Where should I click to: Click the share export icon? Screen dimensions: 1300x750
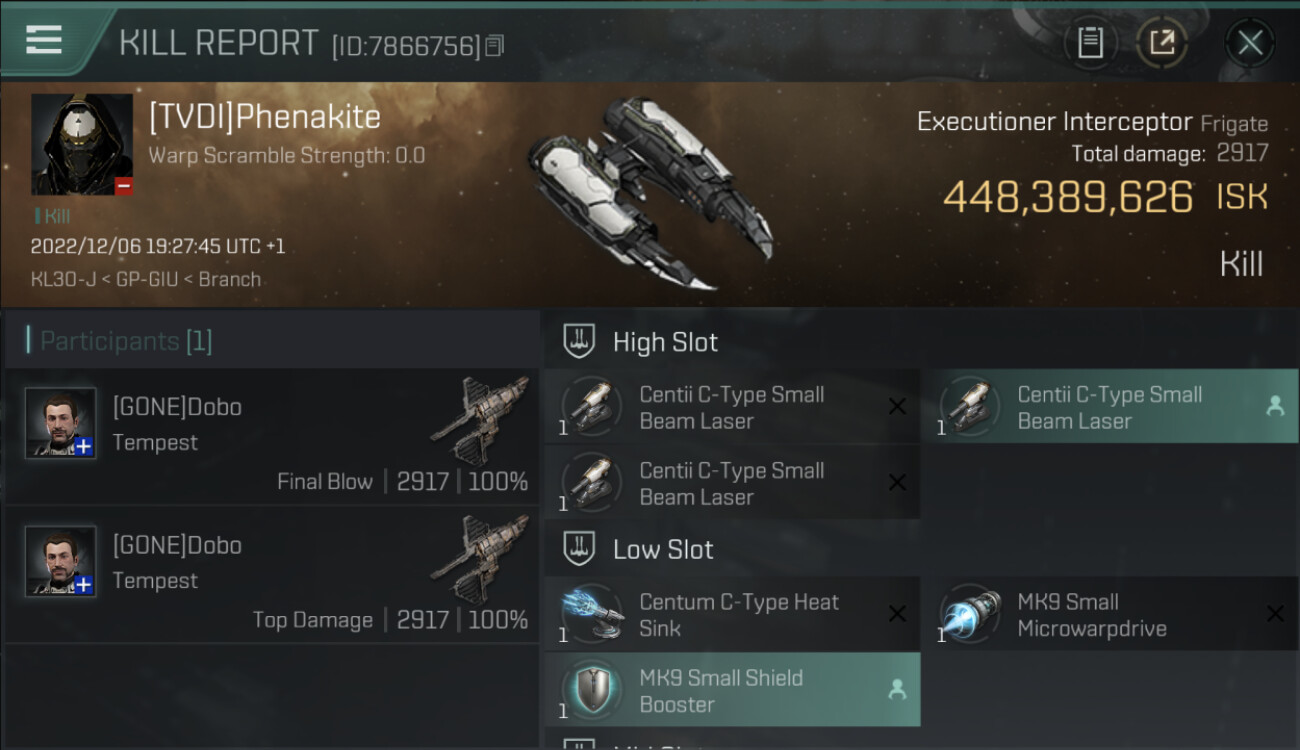pyautogui.click(x=1162, y=42)
